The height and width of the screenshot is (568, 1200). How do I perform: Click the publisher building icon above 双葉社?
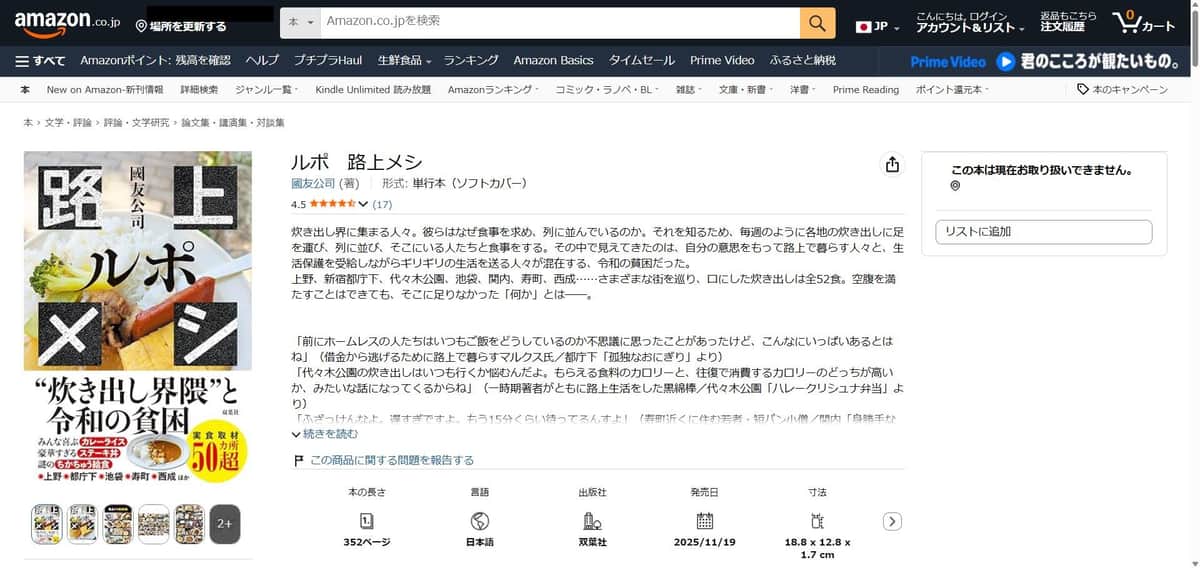(x=592, y=521)
